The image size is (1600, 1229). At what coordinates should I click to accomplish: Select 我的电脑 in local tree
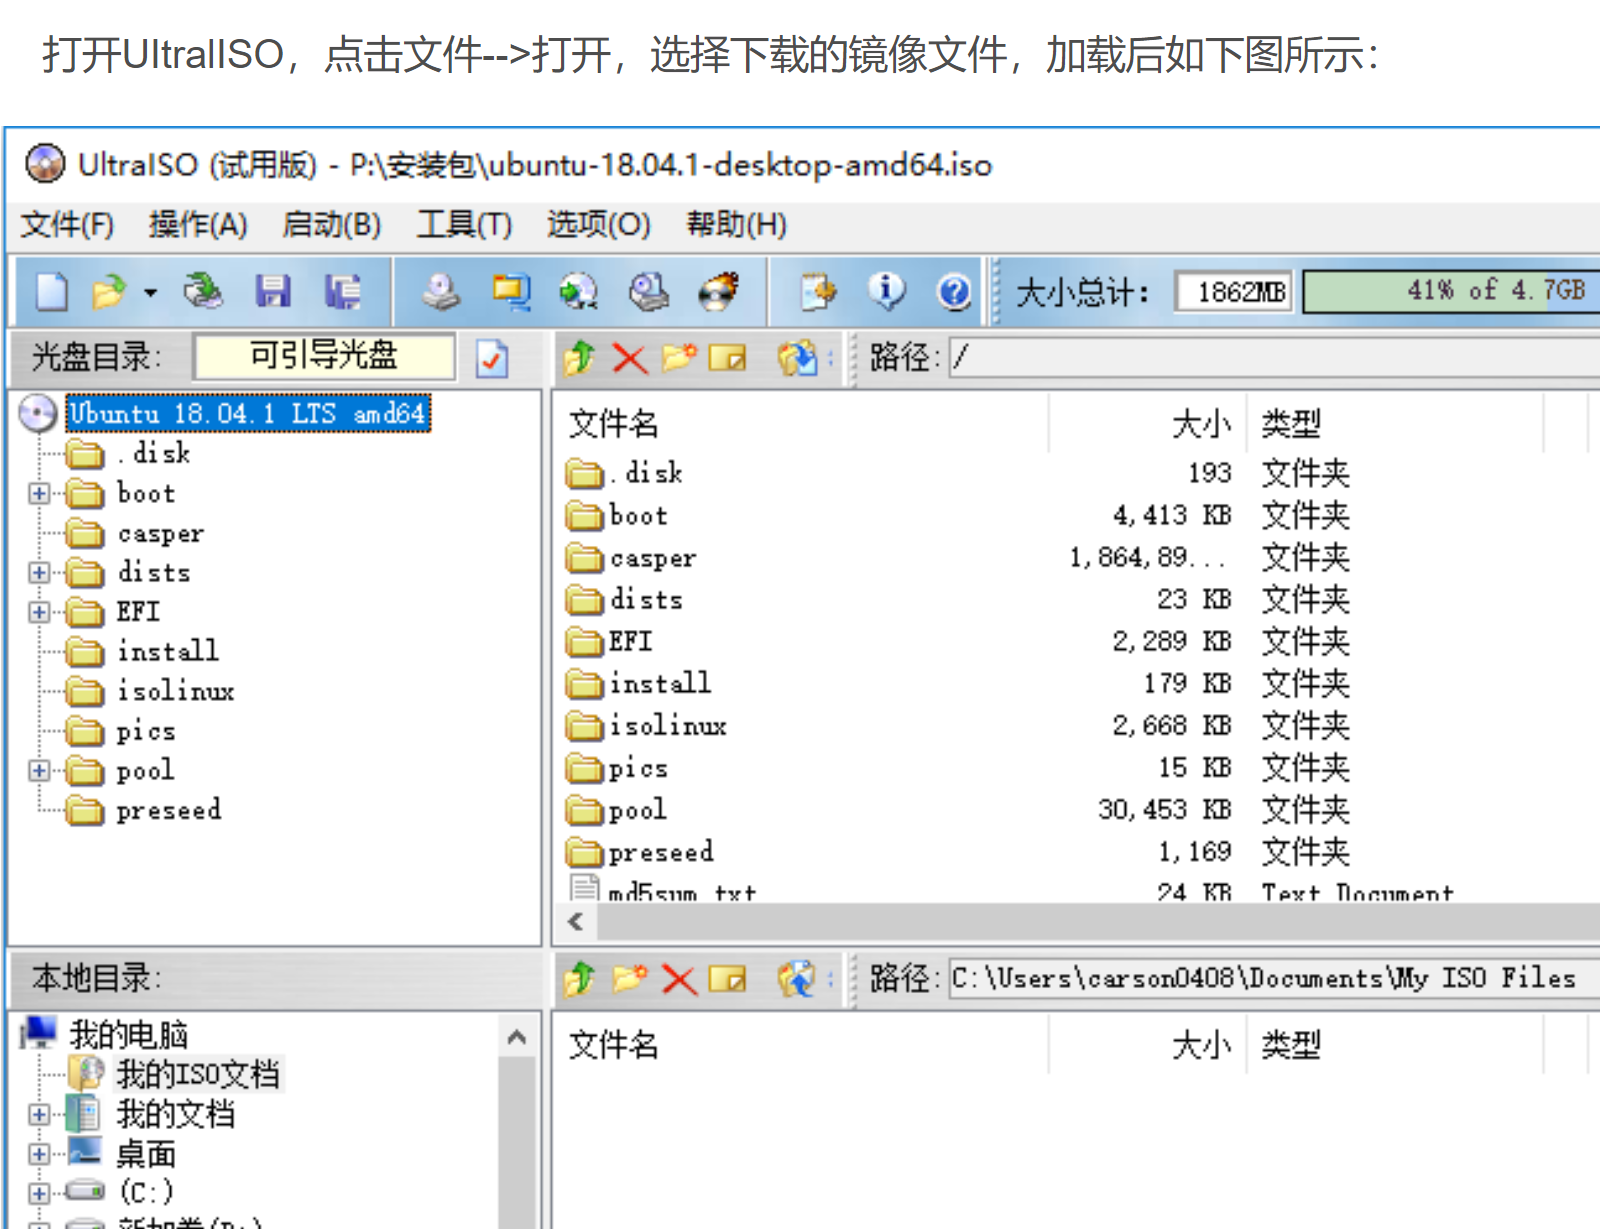coord(128,1034)
